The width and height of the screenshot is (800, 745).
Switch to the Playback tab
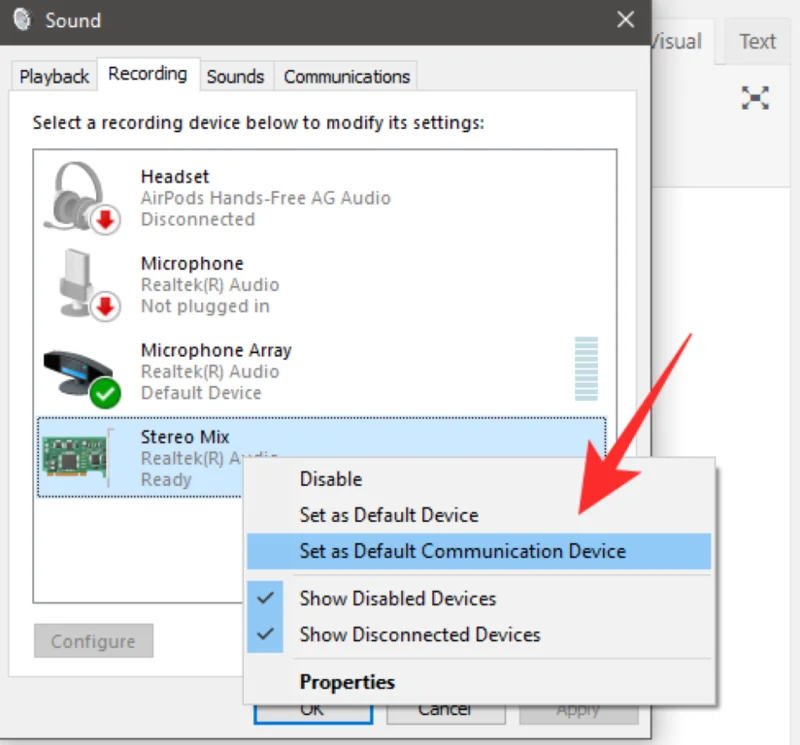[x=54, y=76]
